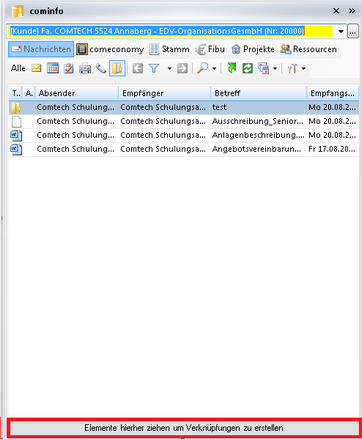
Task: Click the 'Elemente hierher ziehen' drop bar
Action: pyautogui.click(x=184, y=428)
